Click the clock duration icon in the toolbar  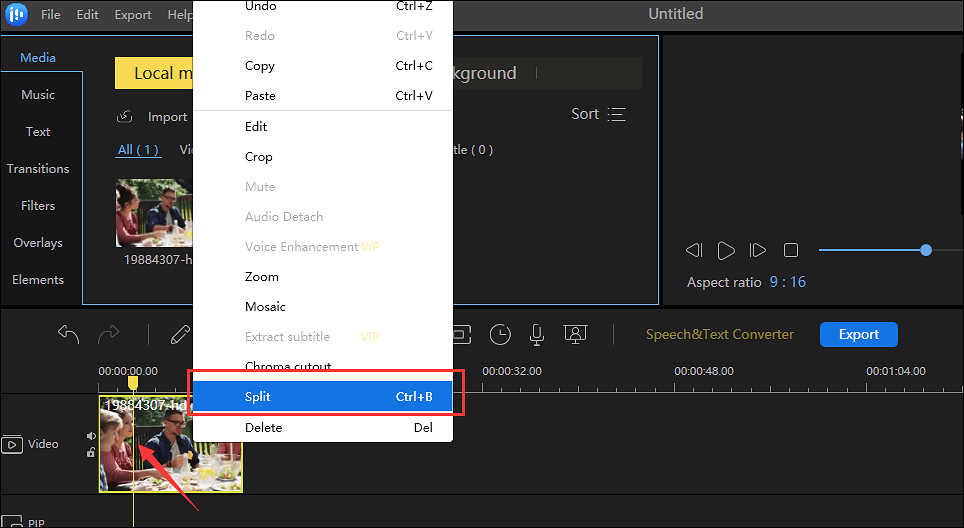click(500, 334)
